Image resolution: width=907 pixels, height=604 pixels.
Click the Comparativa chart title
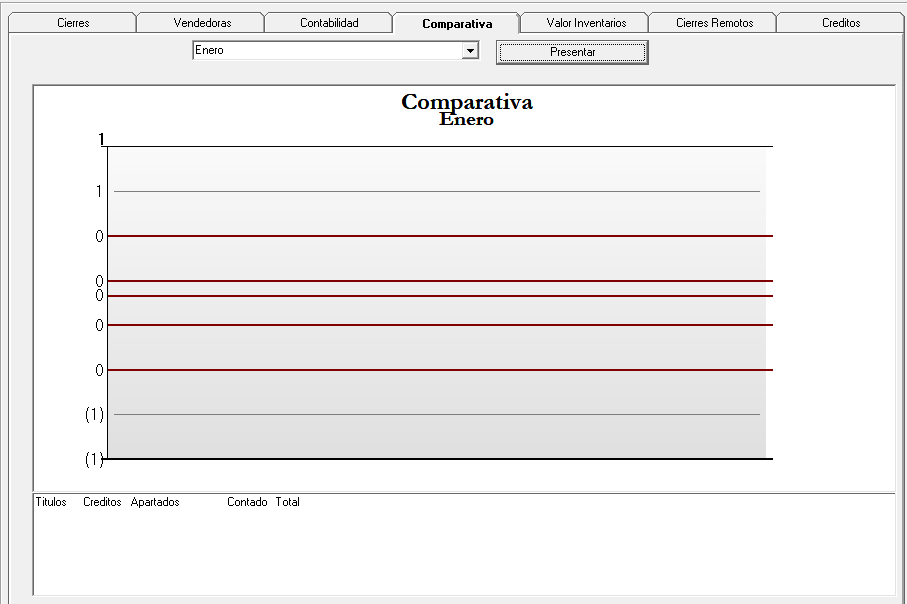point(467,102)
